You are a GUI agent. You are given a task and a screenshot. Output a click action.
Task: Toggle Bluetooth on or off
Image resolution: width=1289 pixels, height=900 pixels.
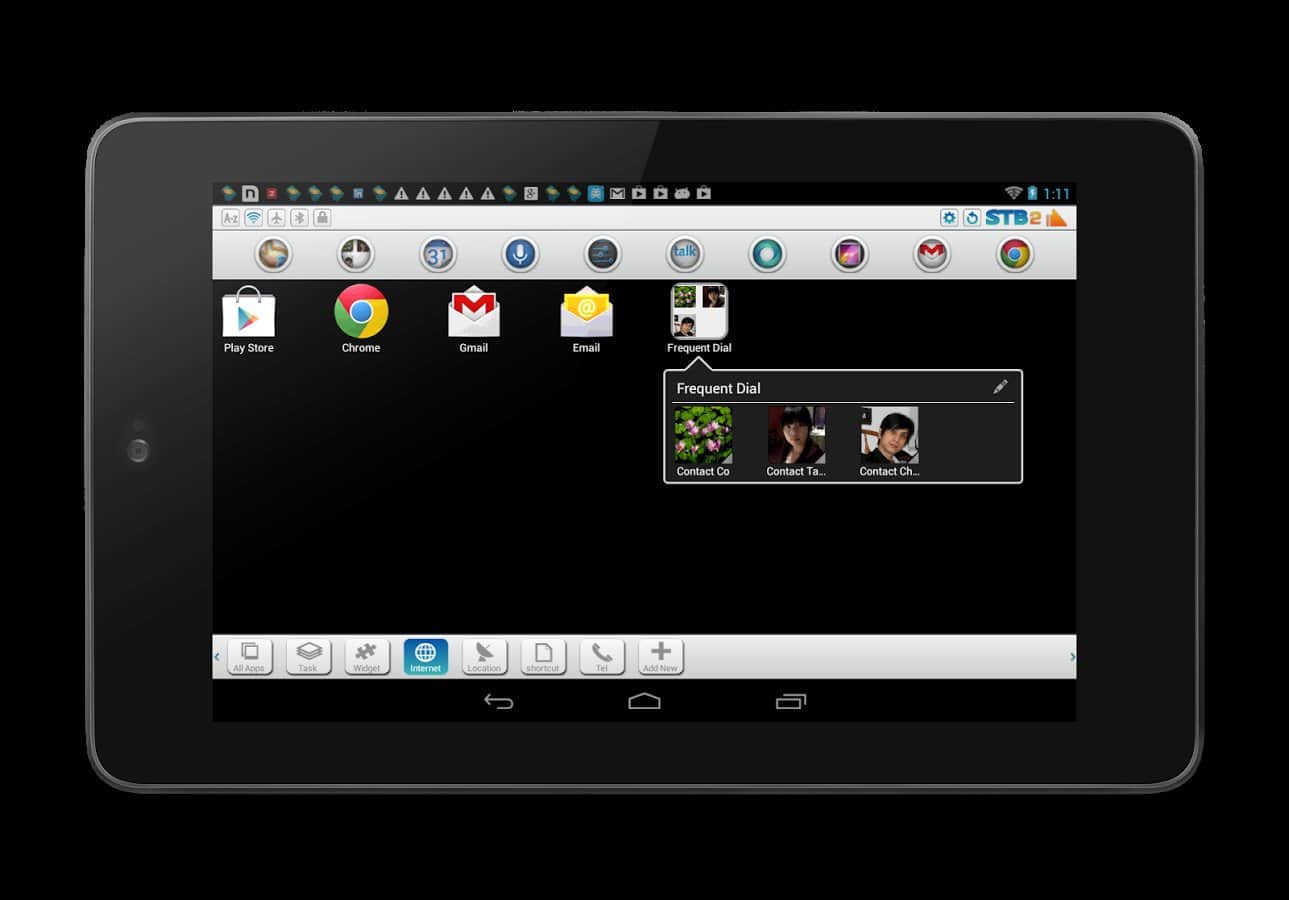(x=299, y=218)
